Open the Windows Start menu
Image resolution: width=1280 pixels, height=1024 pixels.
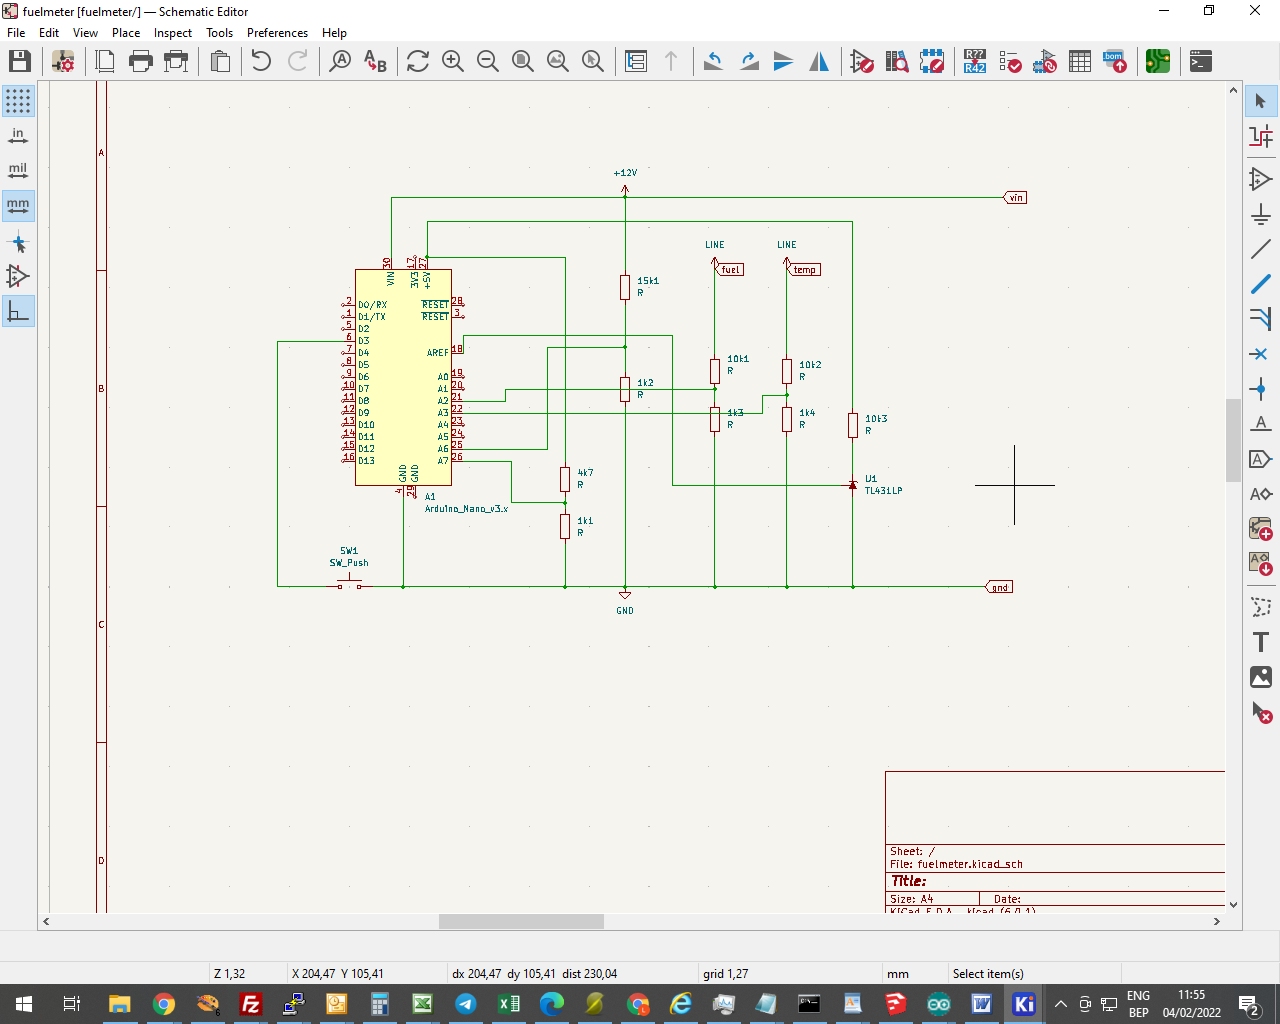tap(24, 1004)
